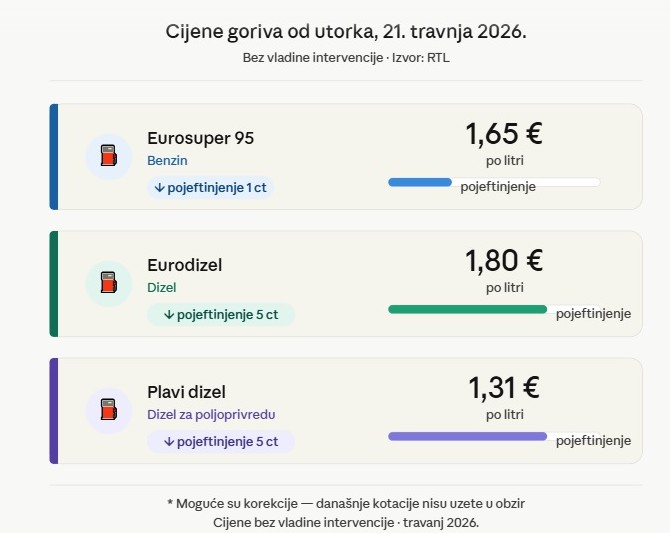Click the 1,65 € price
The width and height of the screenshot is (670, 533).
click(504, 134)
